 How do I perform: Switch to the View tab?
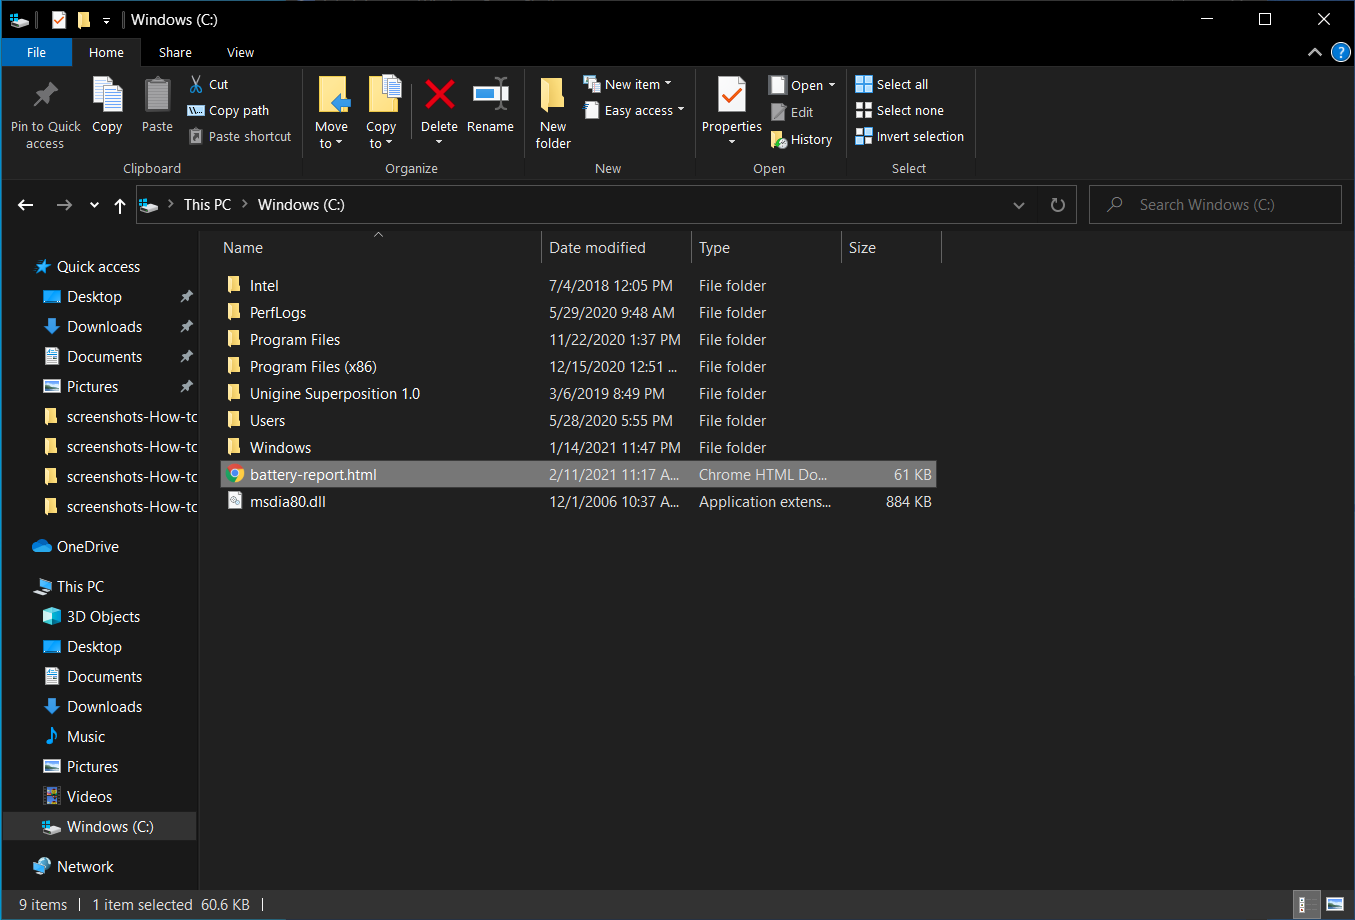(240, 52)
